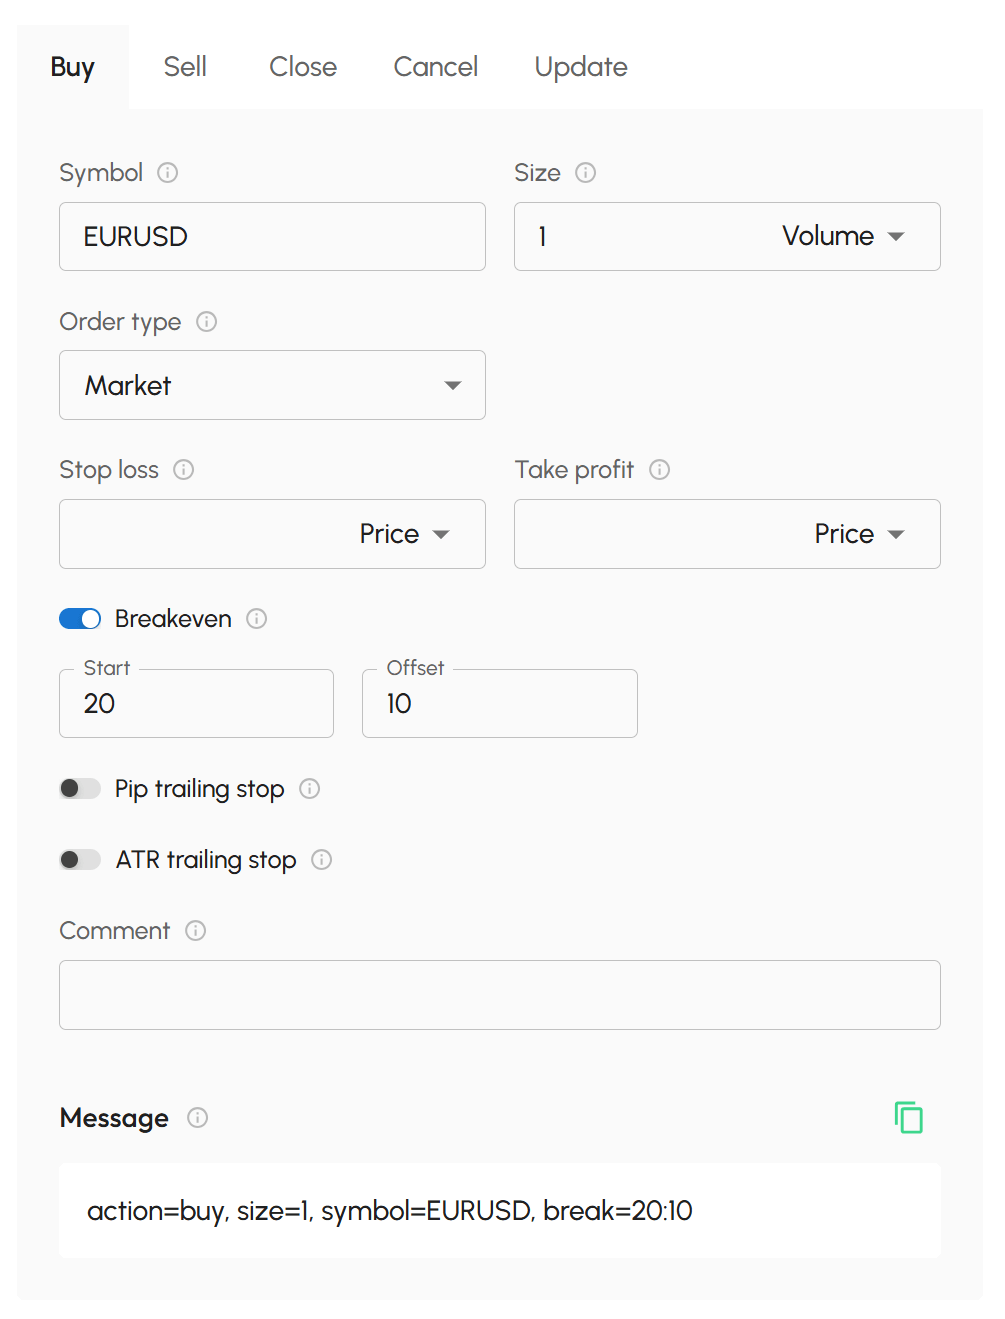Turn on the ATR trailing stop switch
The image size is (1005, 1319).
[80, 860]
